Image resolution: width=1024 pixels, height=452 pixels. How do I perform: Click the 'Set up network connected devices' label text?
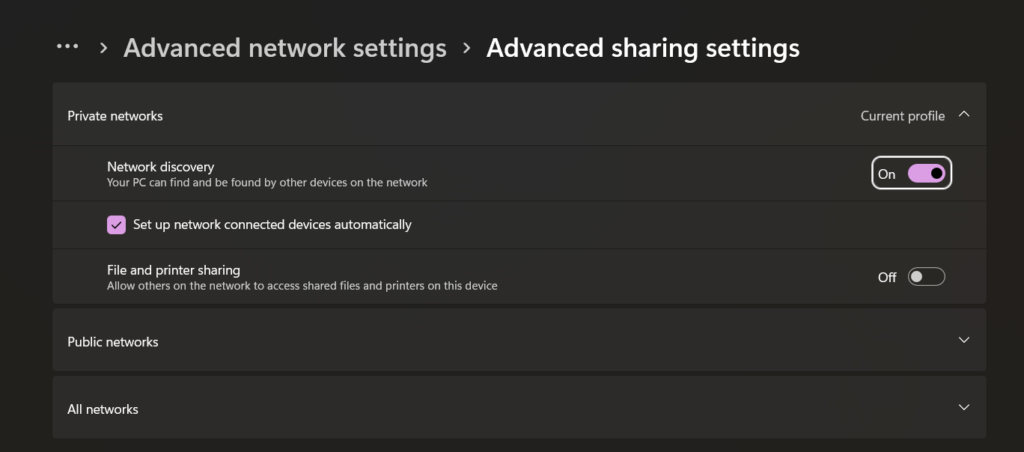[272, 225]
